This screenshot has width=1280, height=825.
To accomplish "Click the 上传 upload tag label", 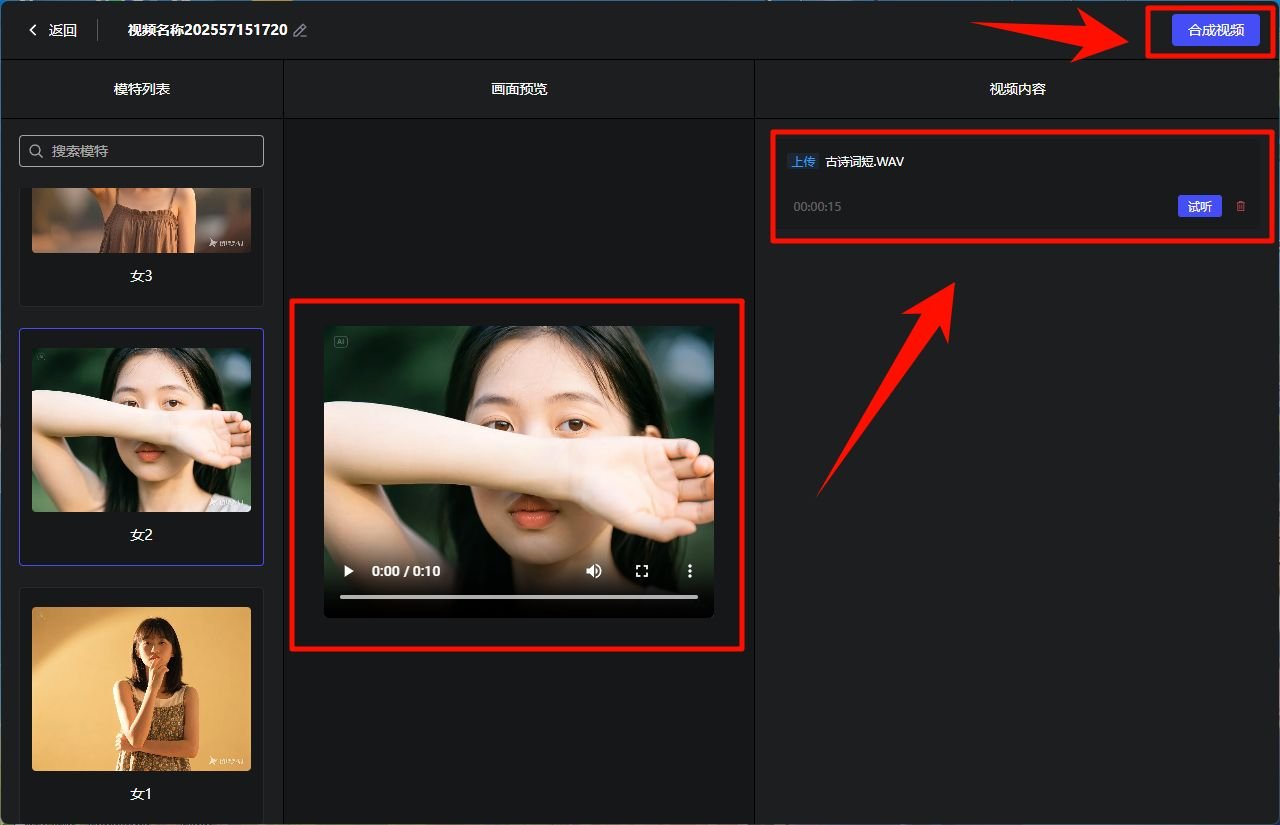I will pos(802,161).
